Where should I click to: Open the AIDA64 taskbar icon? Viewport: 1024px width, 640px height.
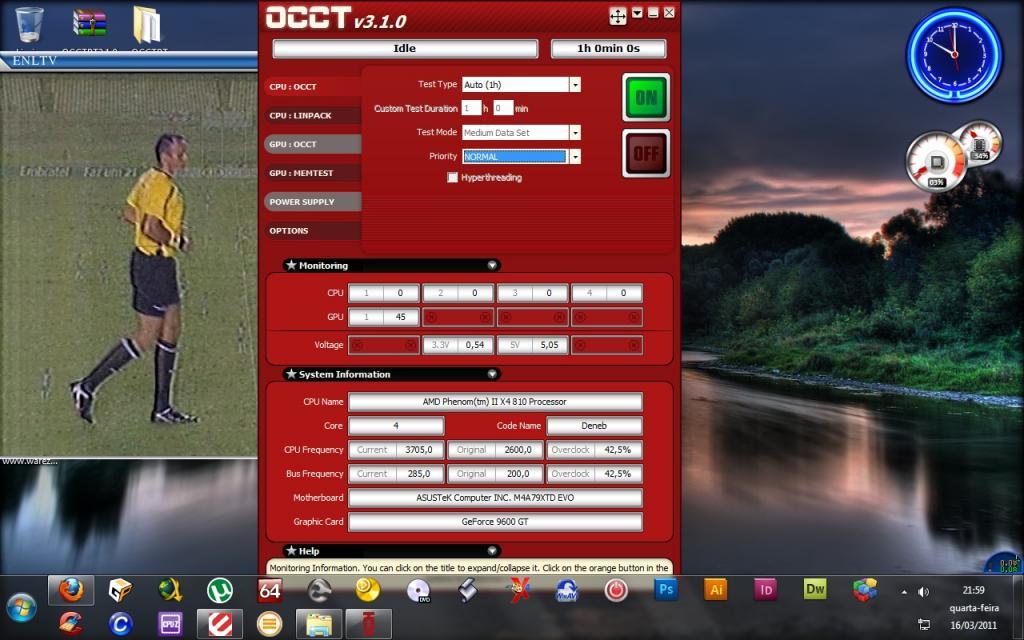pyautogui.click(x=270, y=590)
